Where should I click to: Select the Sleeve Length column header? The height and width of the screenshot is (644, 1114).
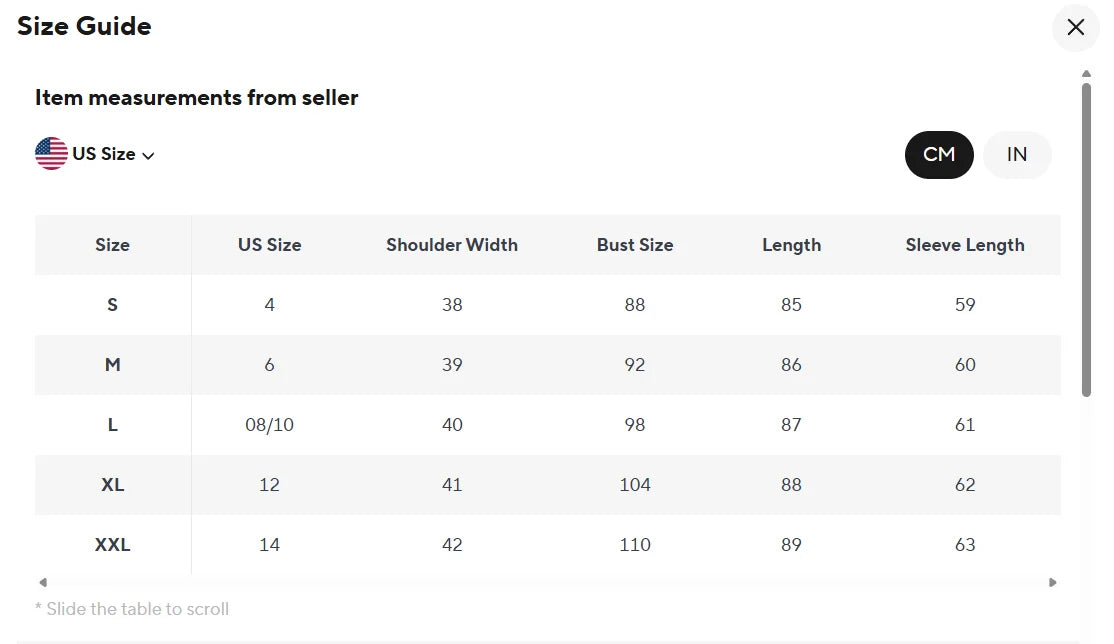tap(965, 244)
